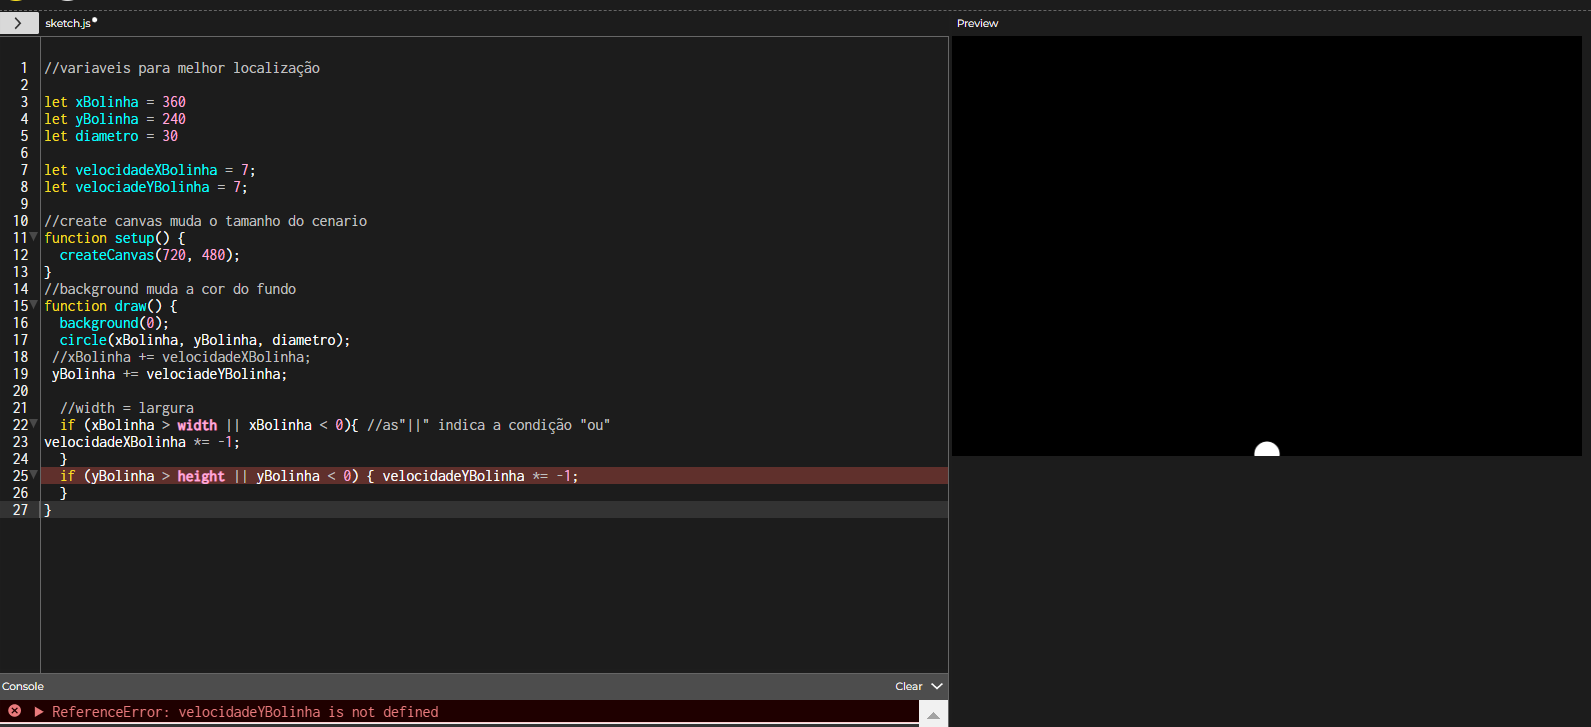Click the highlighted error line 25 code
Viewport: 1591px width, 727px height.
click(319, 476)
